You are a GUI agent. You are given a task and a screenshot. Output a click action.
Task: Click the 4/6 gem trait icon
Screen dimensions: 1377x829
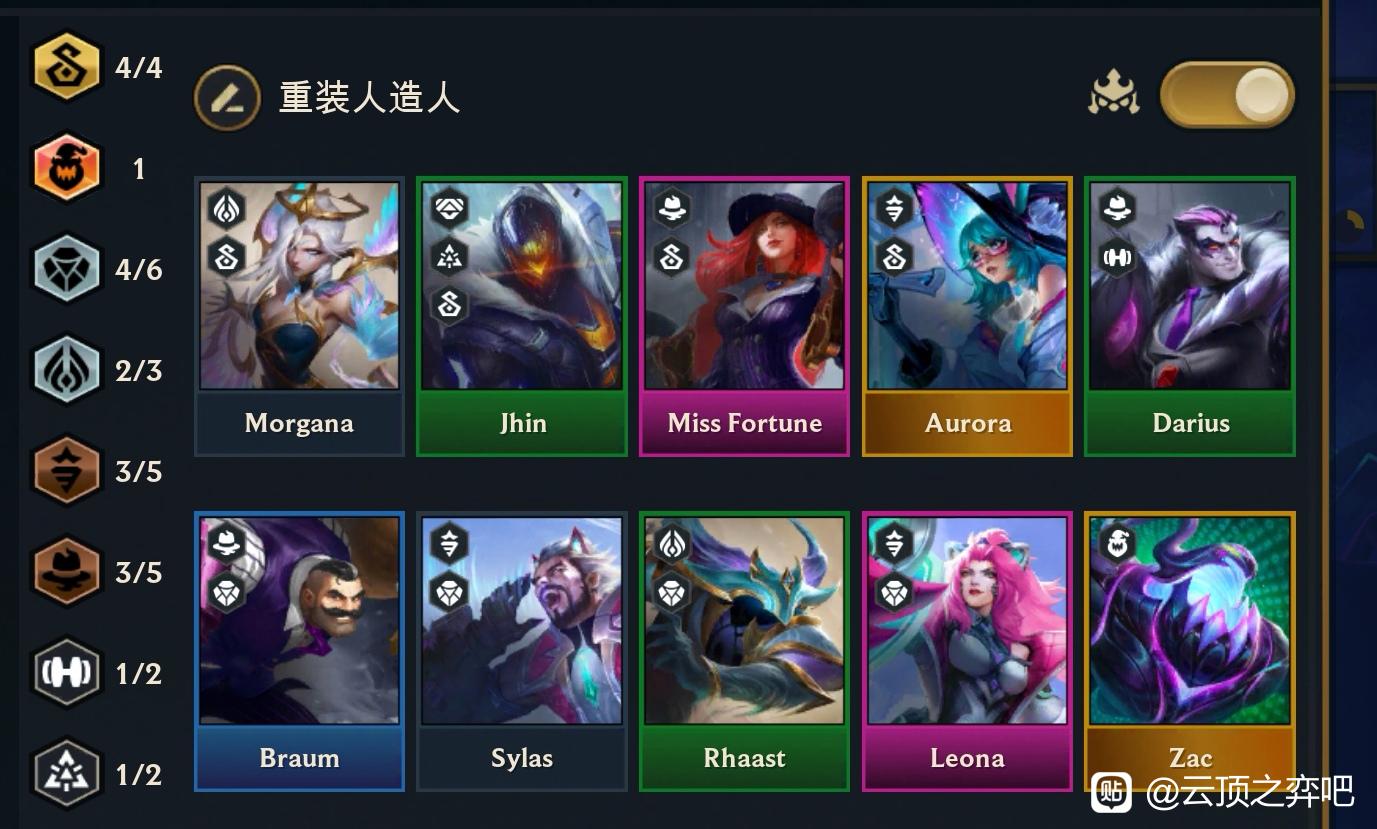click(x=67, y=269)
